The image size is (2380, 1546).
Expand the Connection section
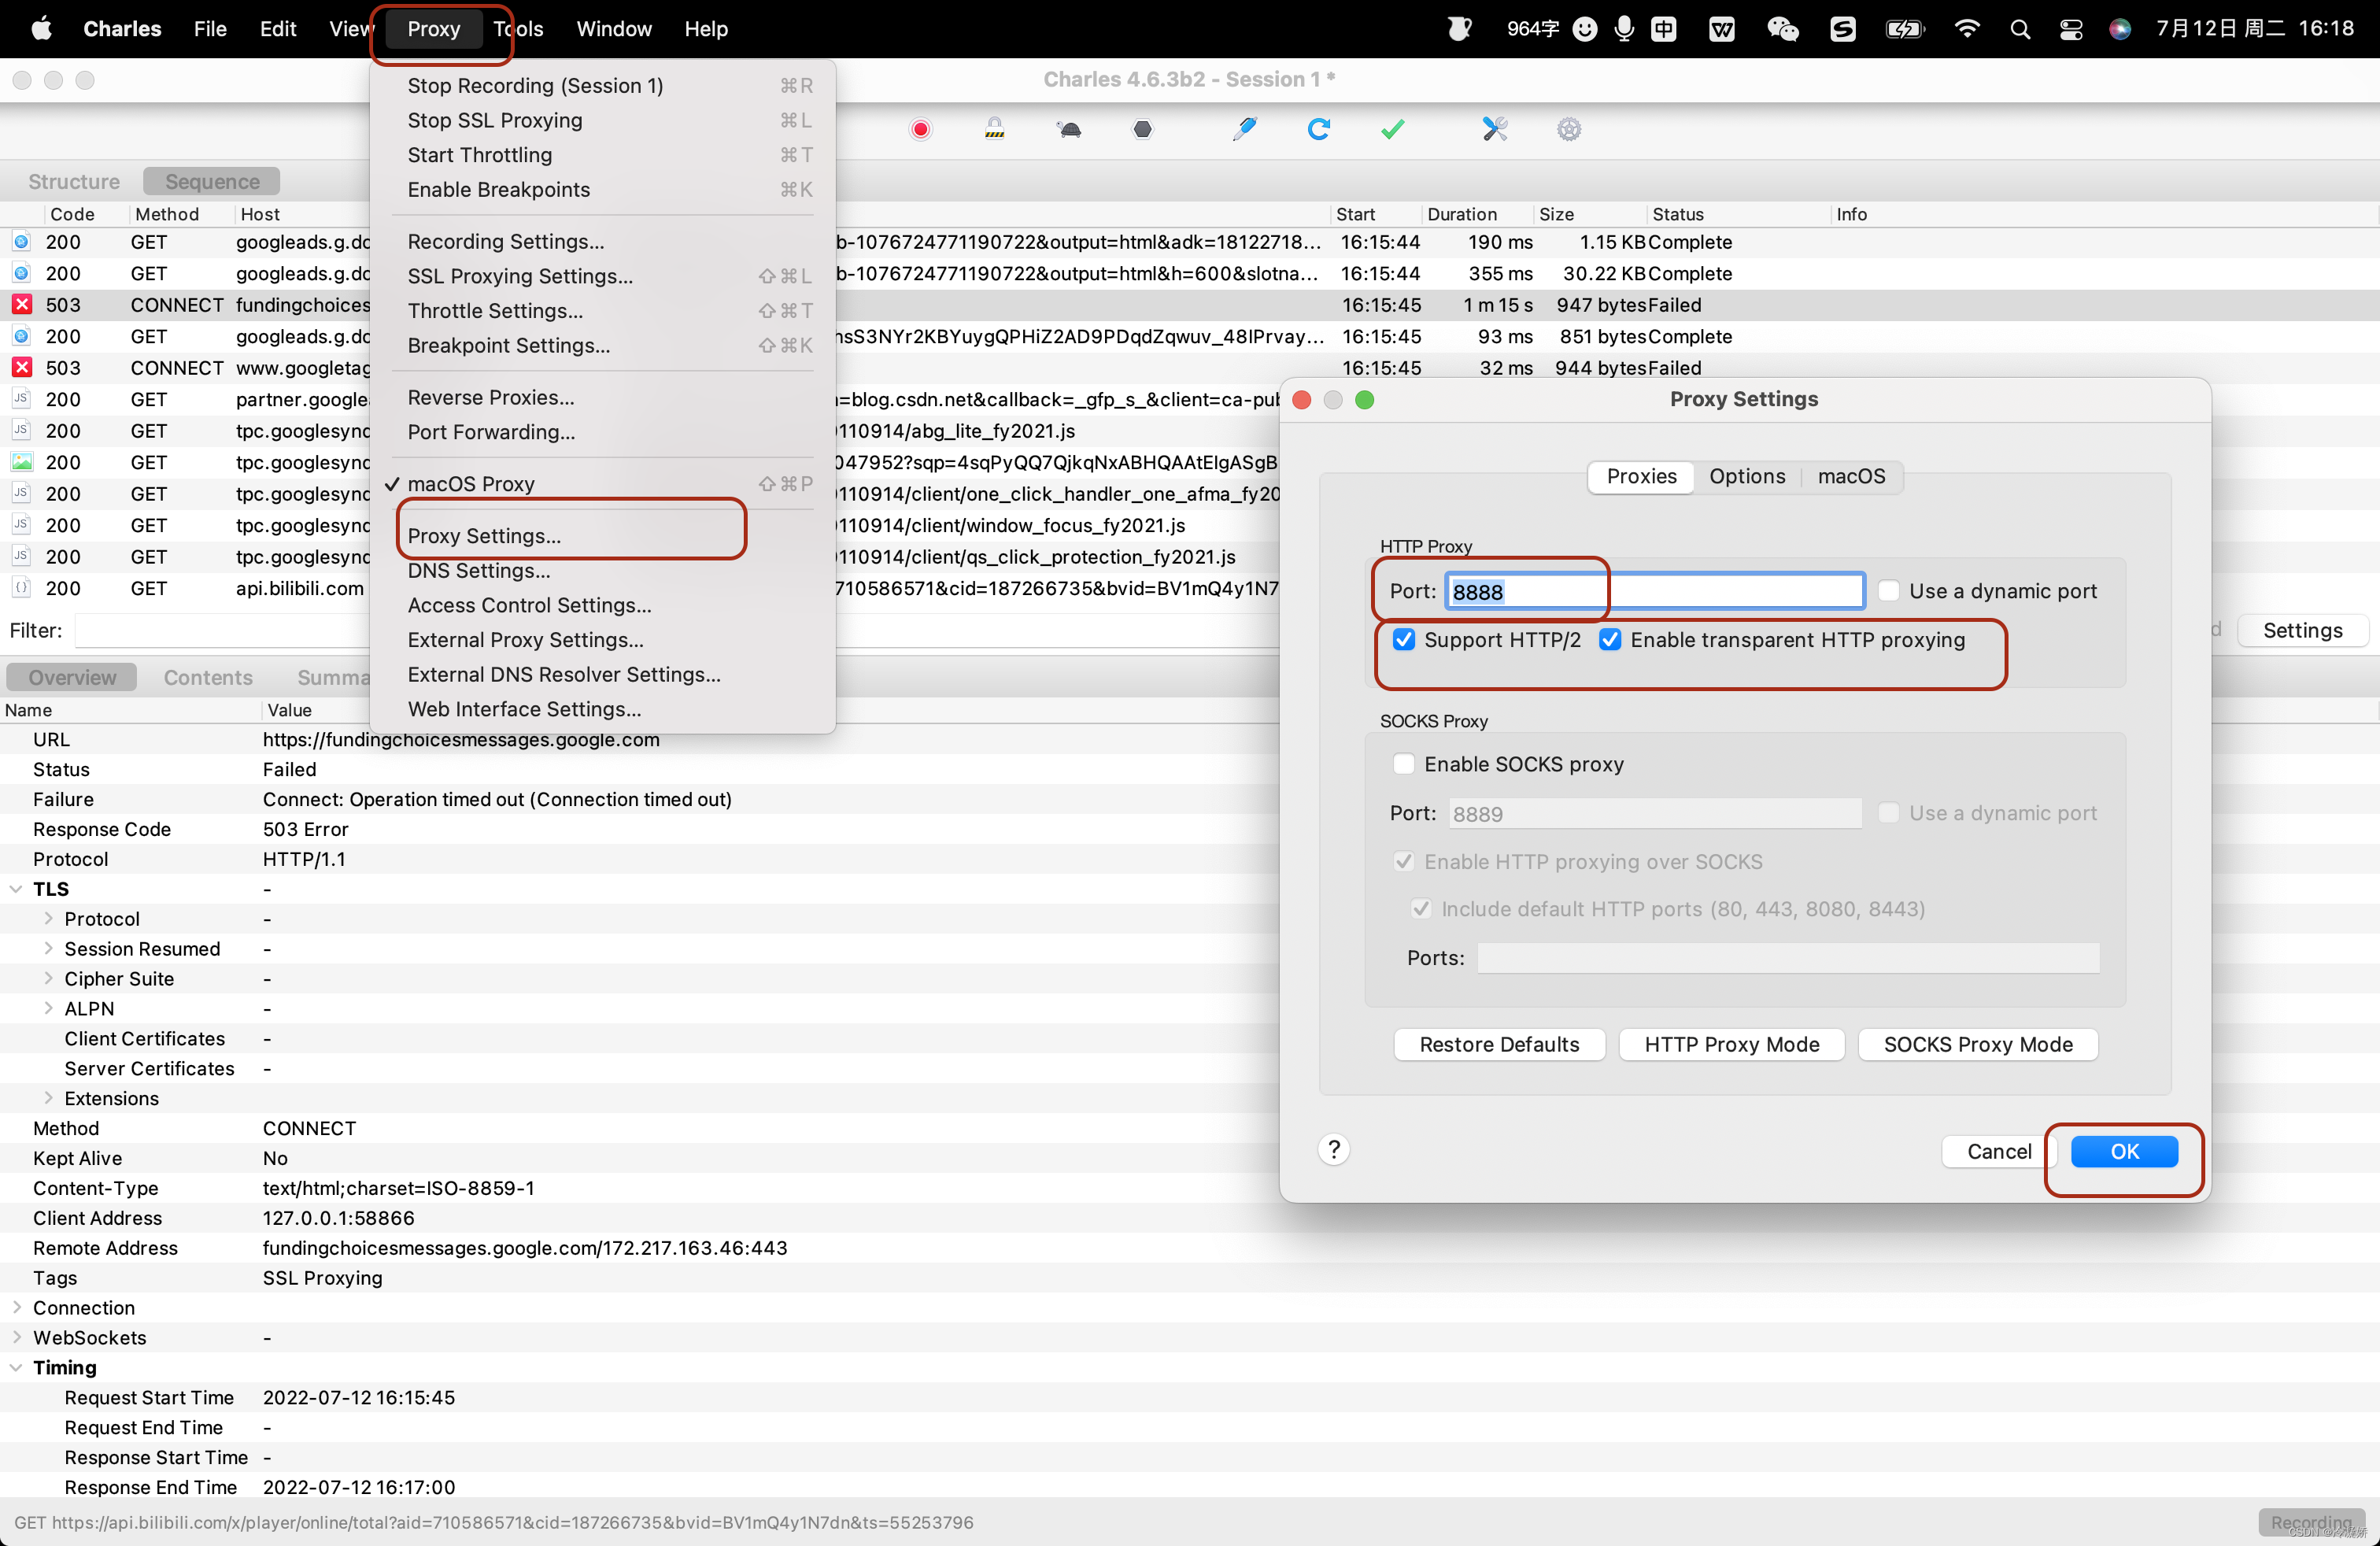16,1308
